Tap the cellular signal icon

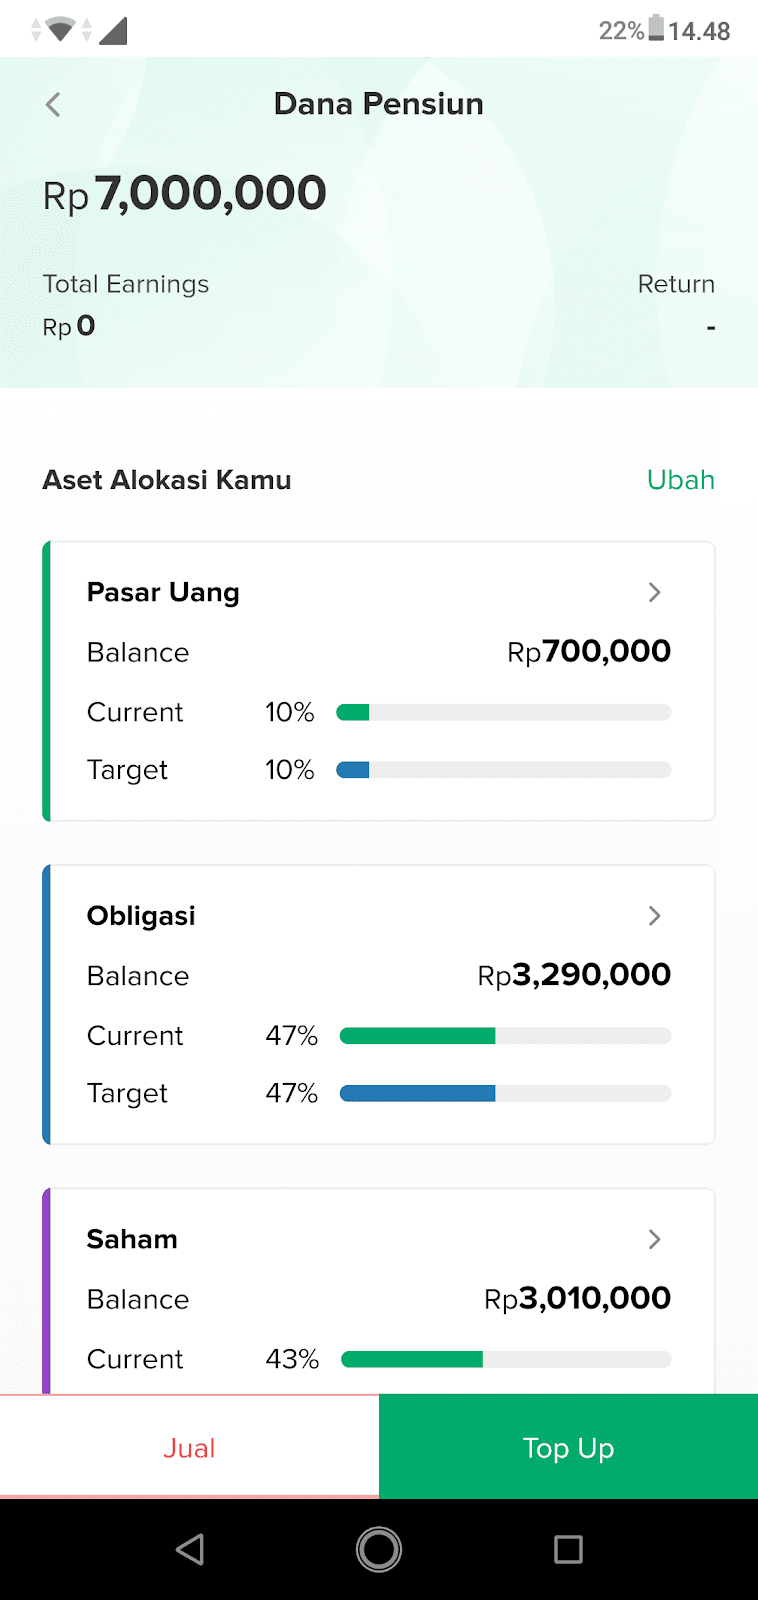tap(113, 30)
